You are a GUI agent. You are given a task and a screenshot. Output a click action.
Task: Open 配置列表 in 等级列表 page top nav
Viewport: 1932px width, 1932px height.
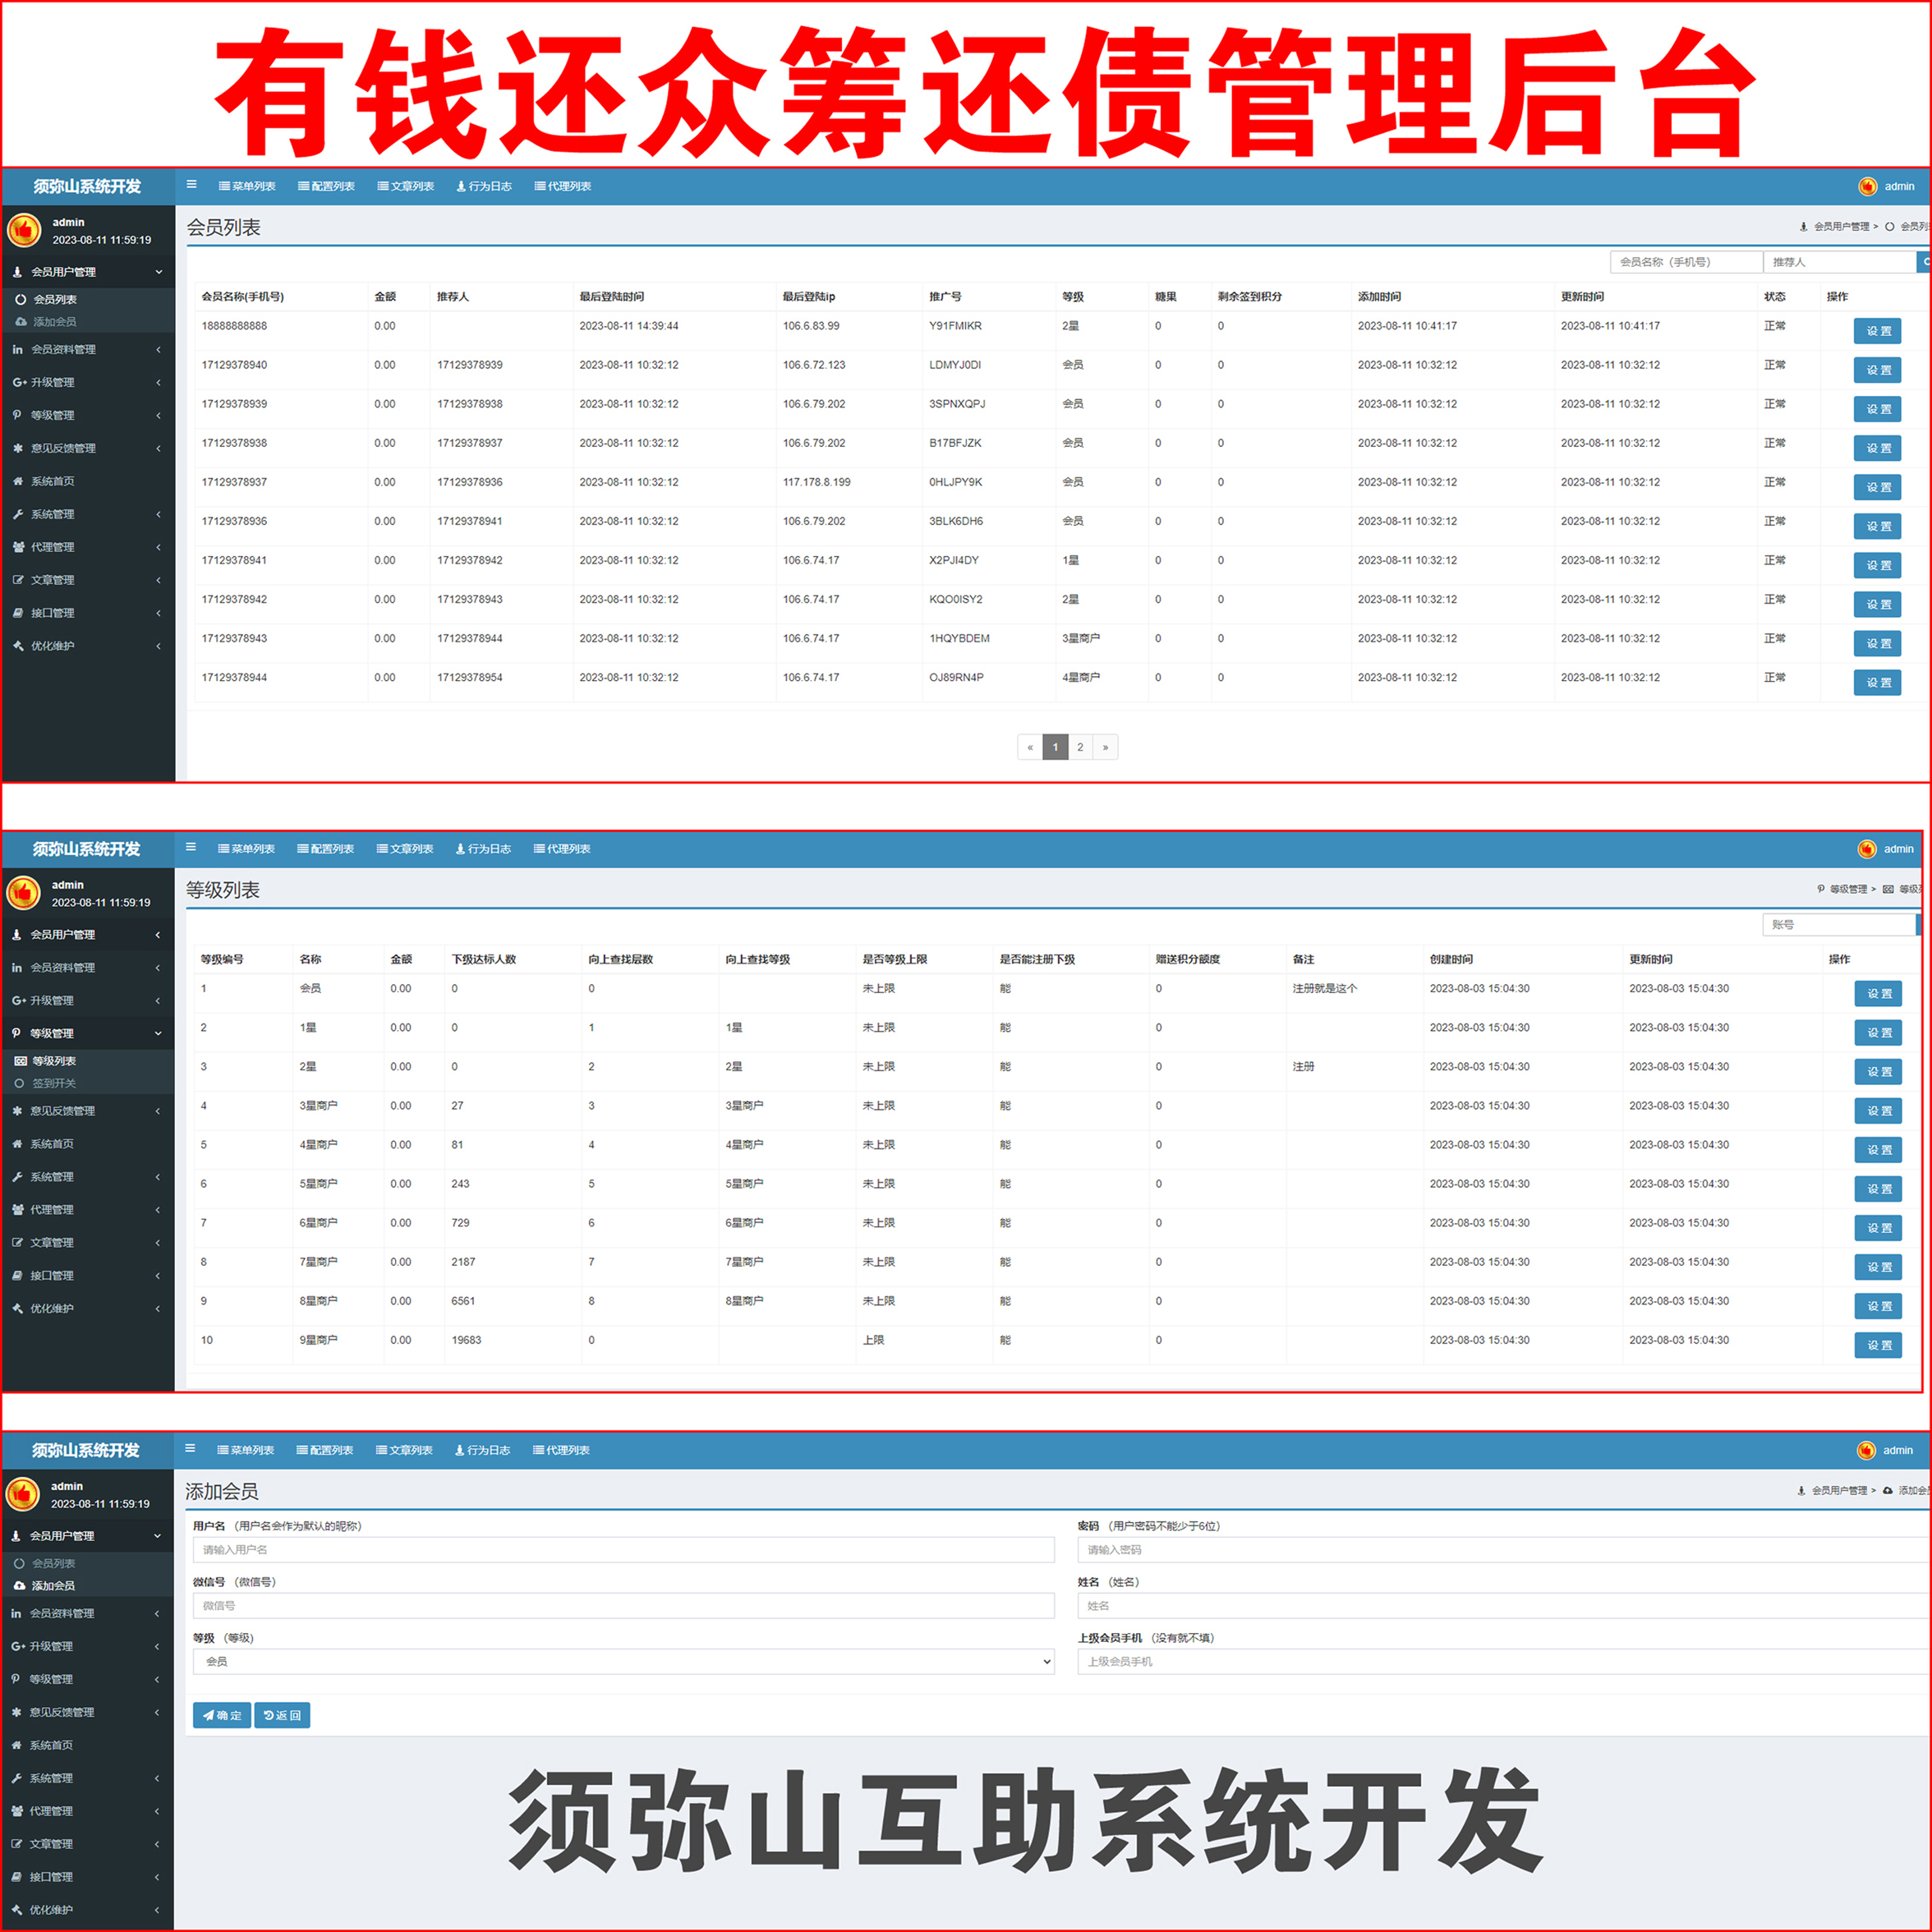click(326, 849)
